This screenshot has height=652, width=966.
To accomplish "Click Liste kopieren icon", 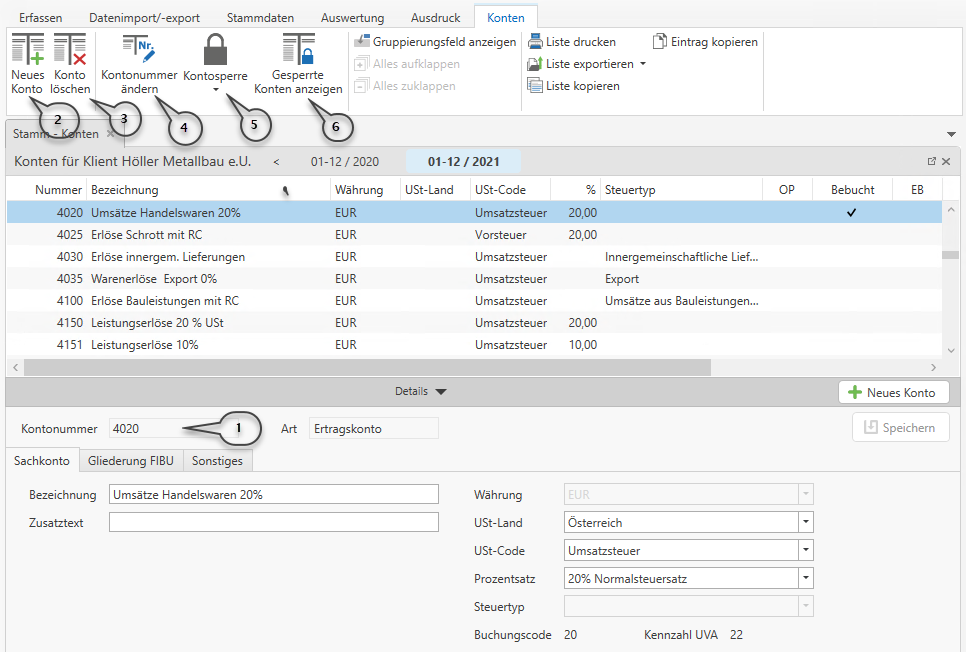I will point(535,86).
